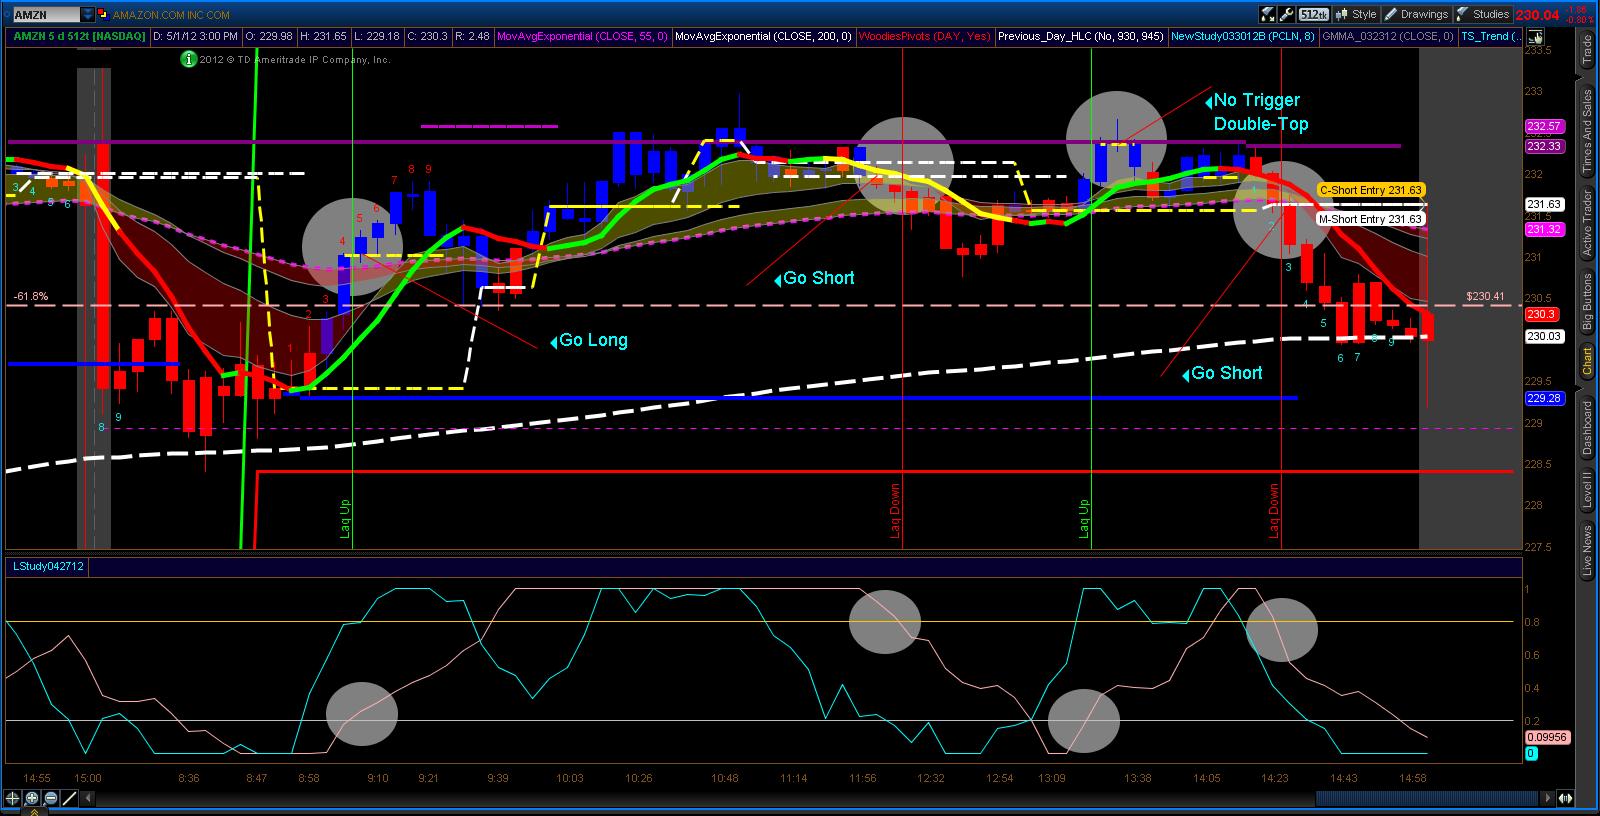Open the Live News sidebar tab
This screenshot has width=1600, height=816.
click(x=1587, y=551)
